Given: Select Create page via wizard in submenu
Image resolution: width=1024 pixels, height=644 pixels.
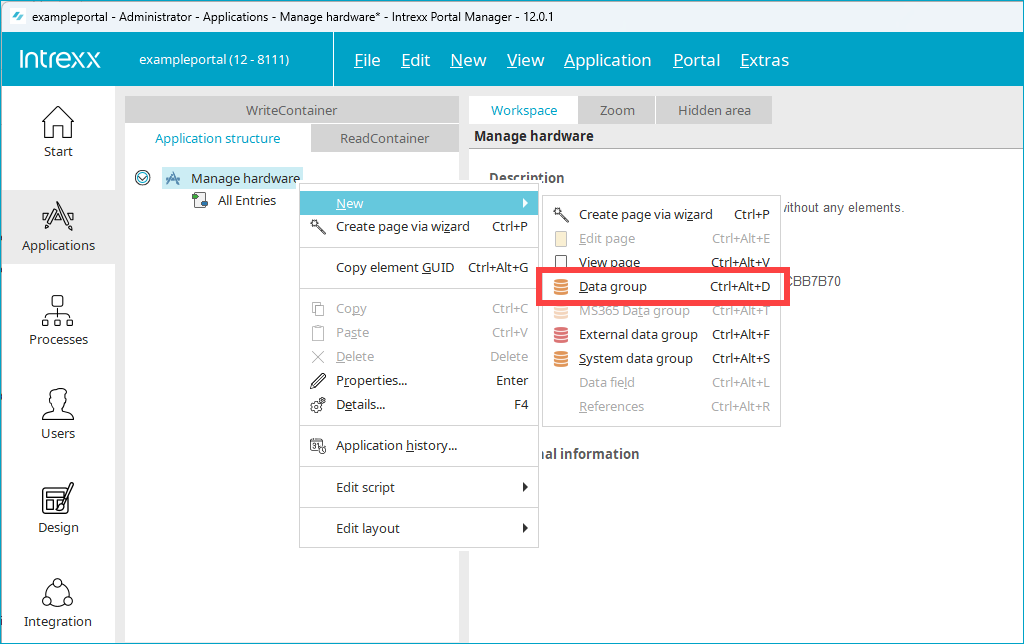Looking at the screenshot, I should point(662,214).
